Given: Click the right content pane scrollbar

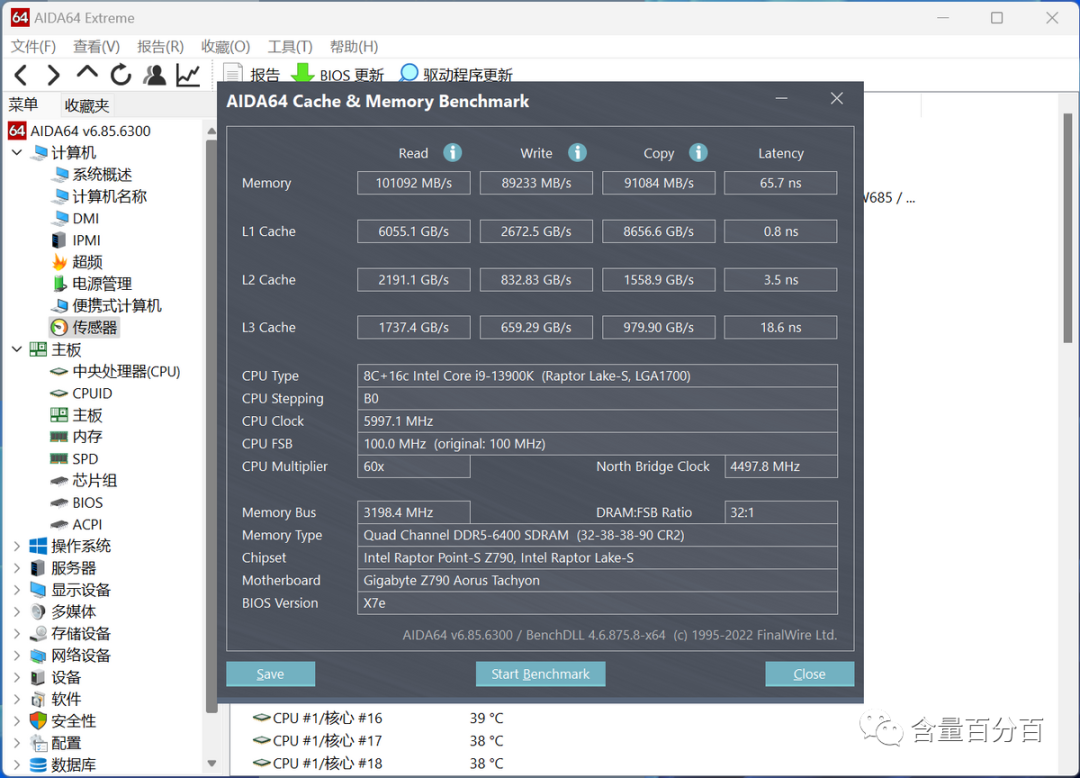Looking at the screenshot, I should click(1068, 227).
